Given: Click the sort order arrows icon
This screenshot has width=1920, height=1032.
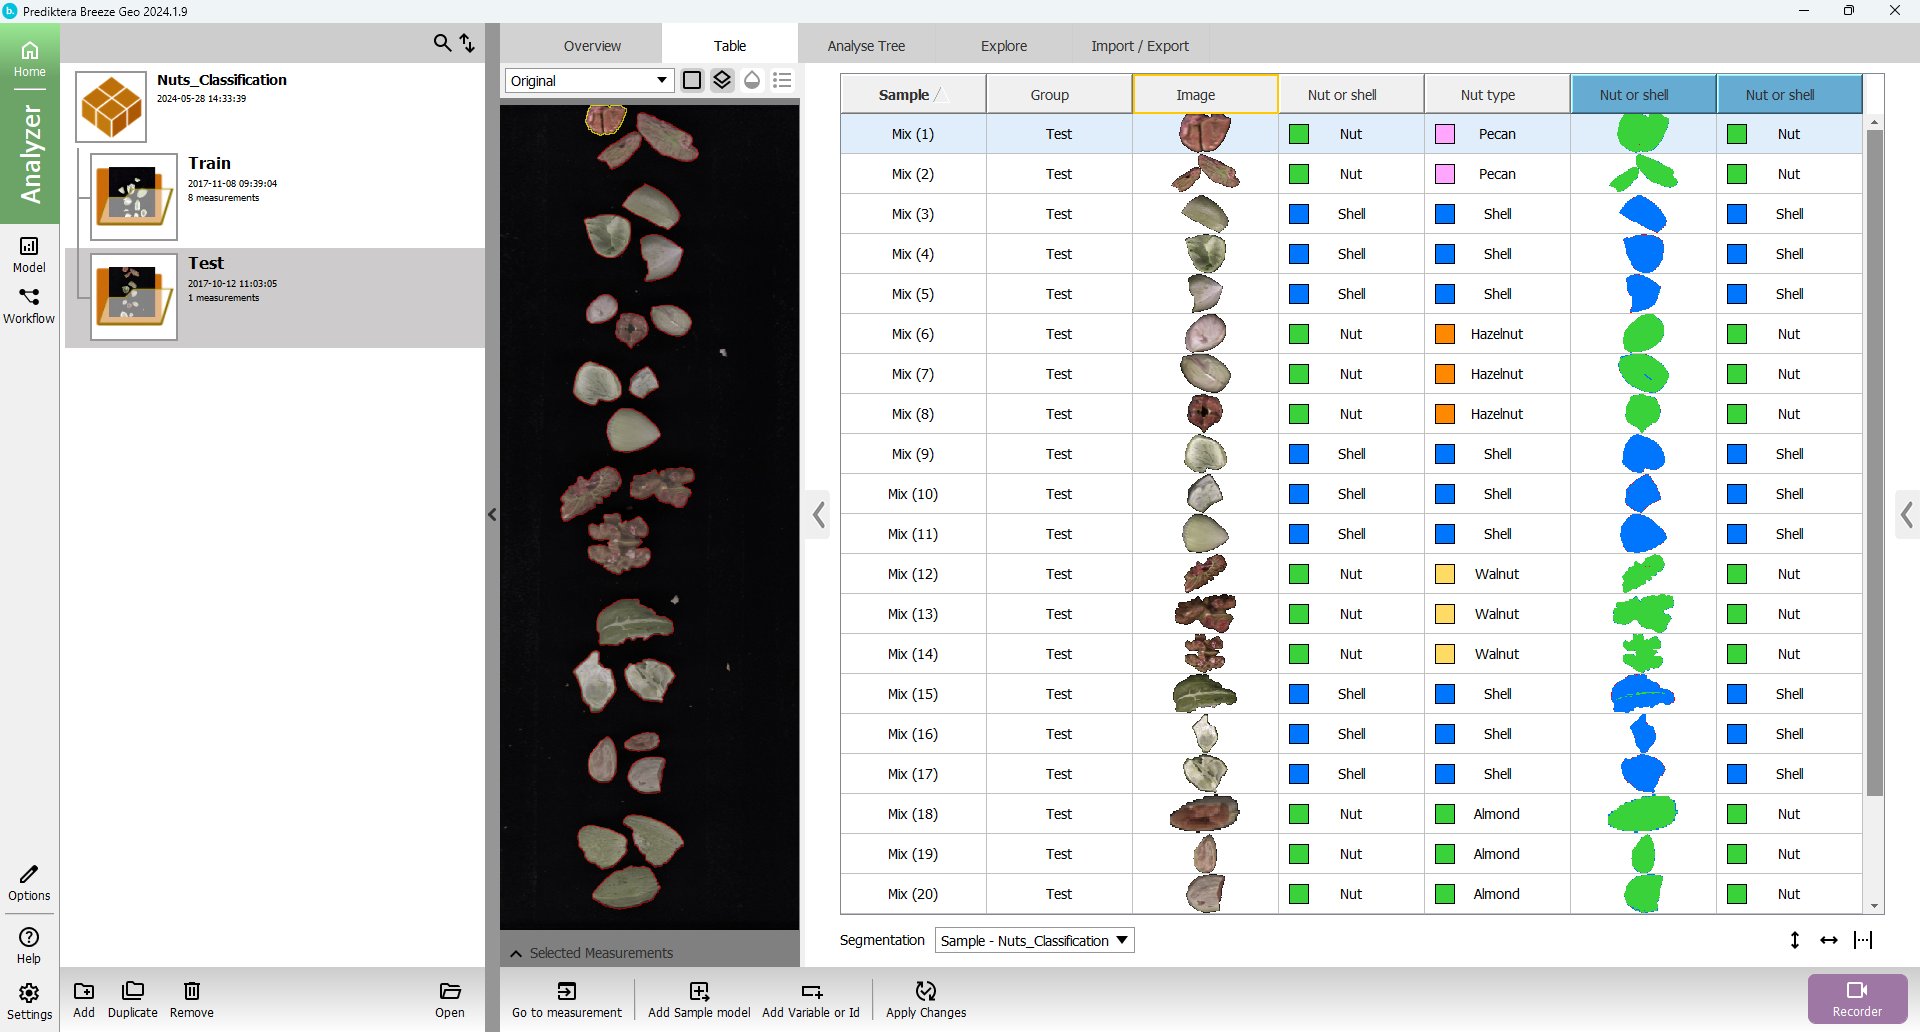Looking at the screenshot, I should pyautogui.click(x=467, y=43).
